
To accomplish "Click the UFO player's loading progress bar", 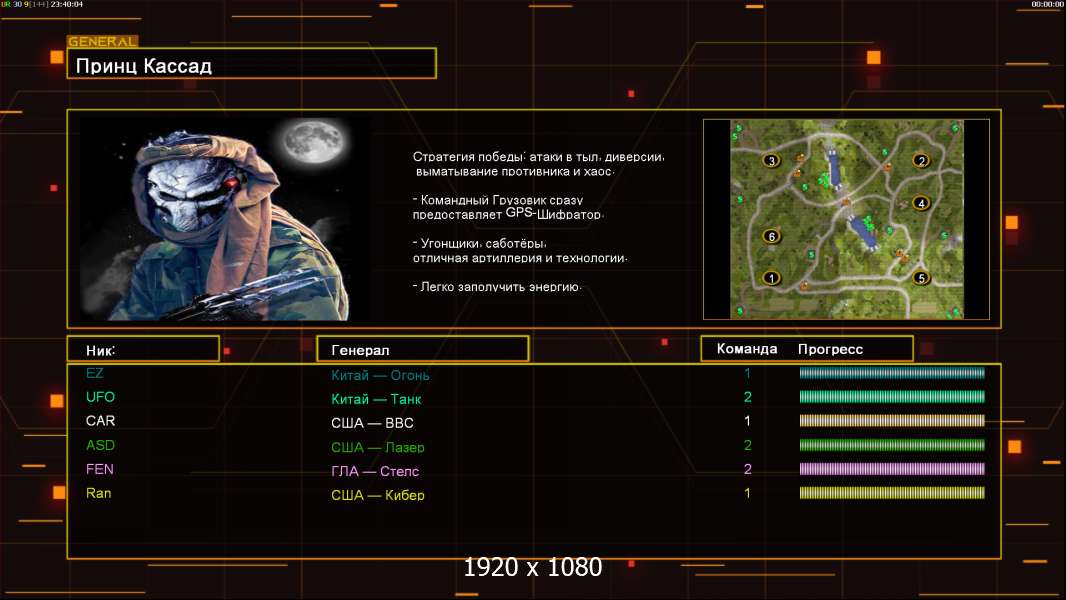I will click(892, 396).
